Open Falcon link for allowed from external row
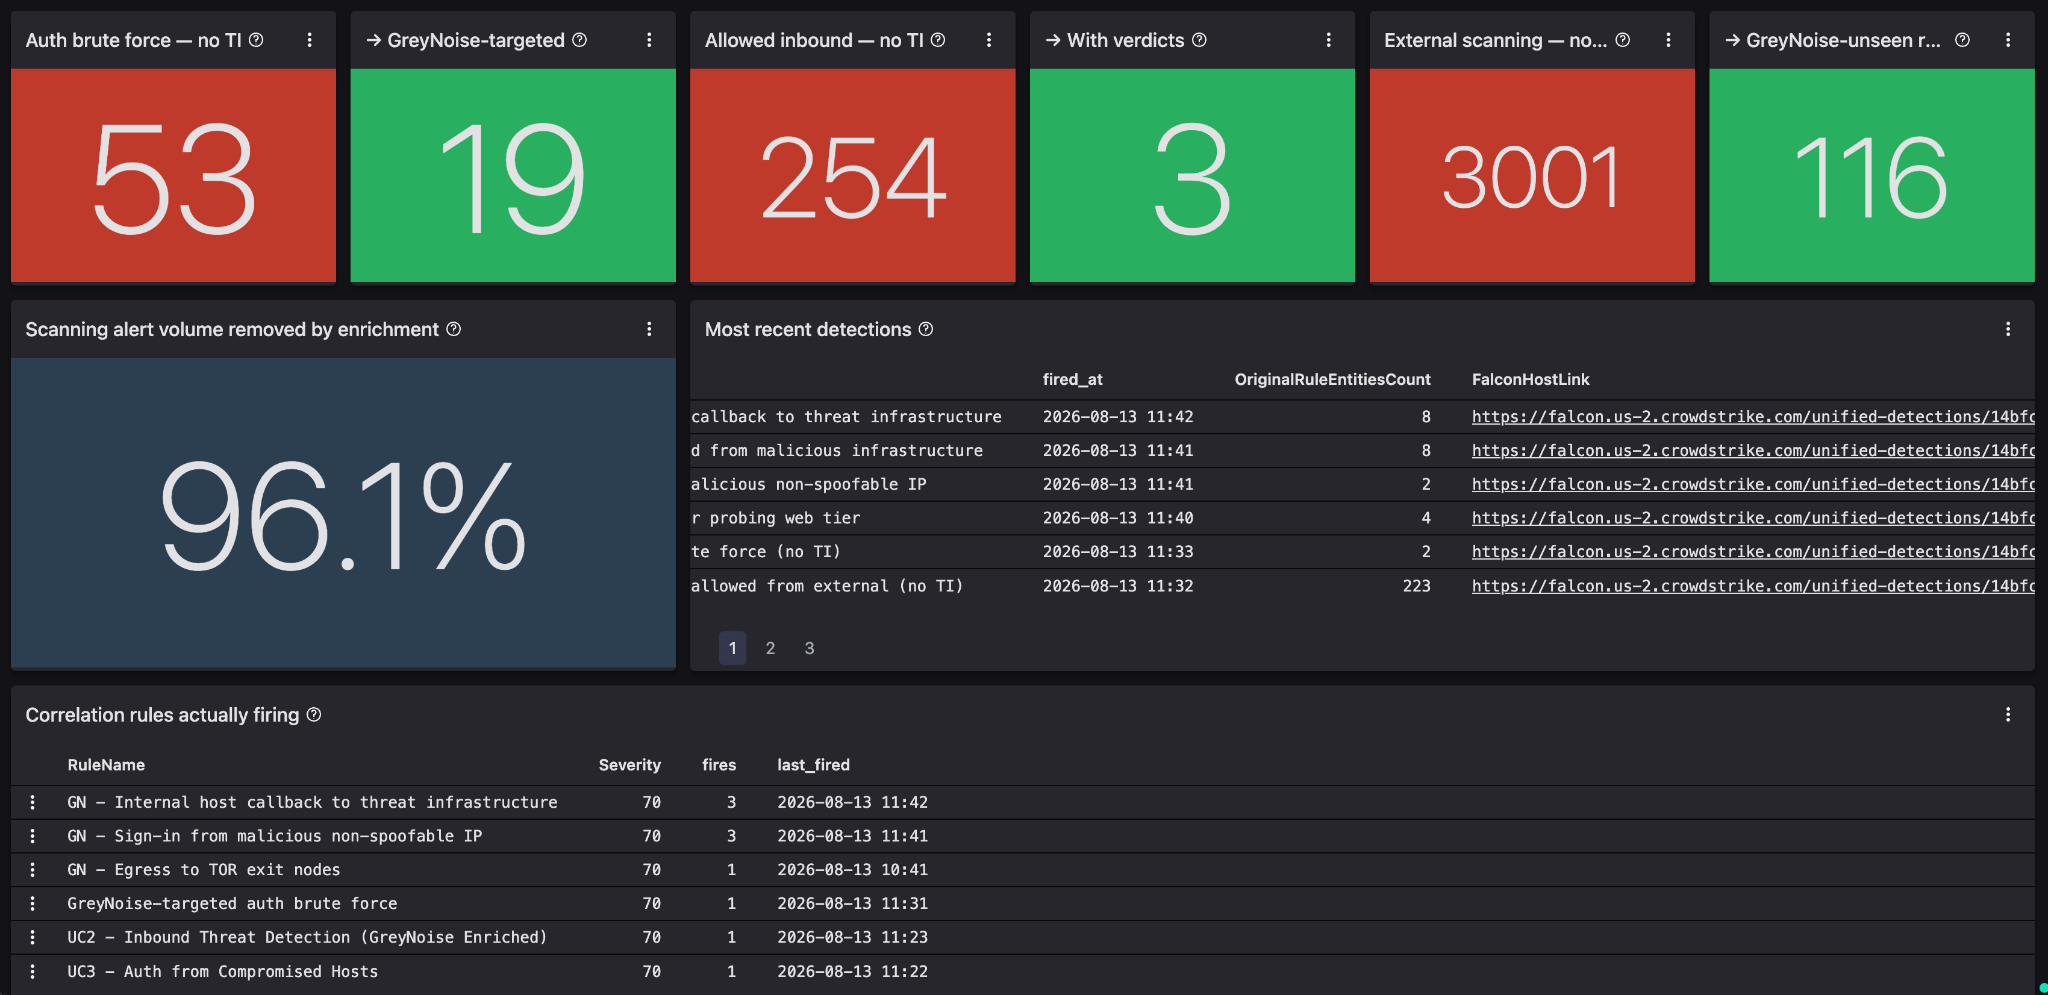2048x995 pixels. point(1753,586)
